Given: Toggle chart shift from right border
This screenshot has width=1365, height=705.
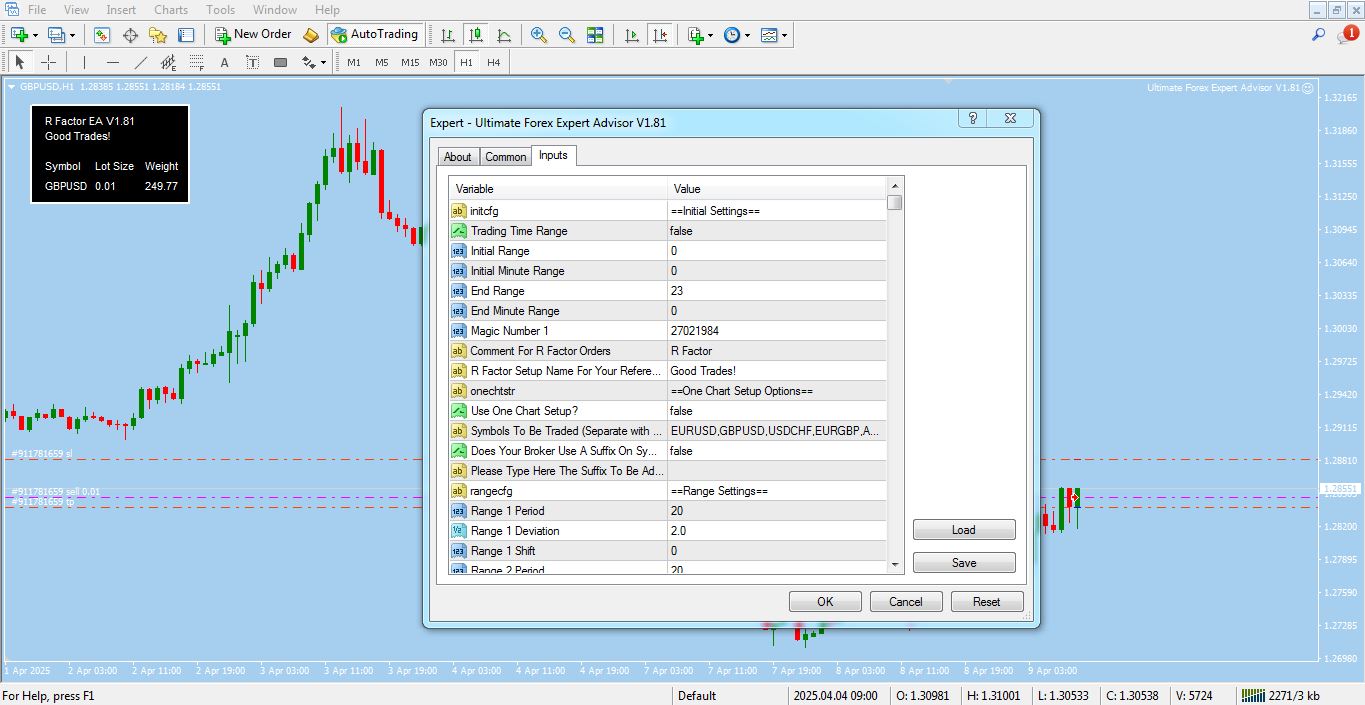Looking at the screenshot, I should coord(660,34).
